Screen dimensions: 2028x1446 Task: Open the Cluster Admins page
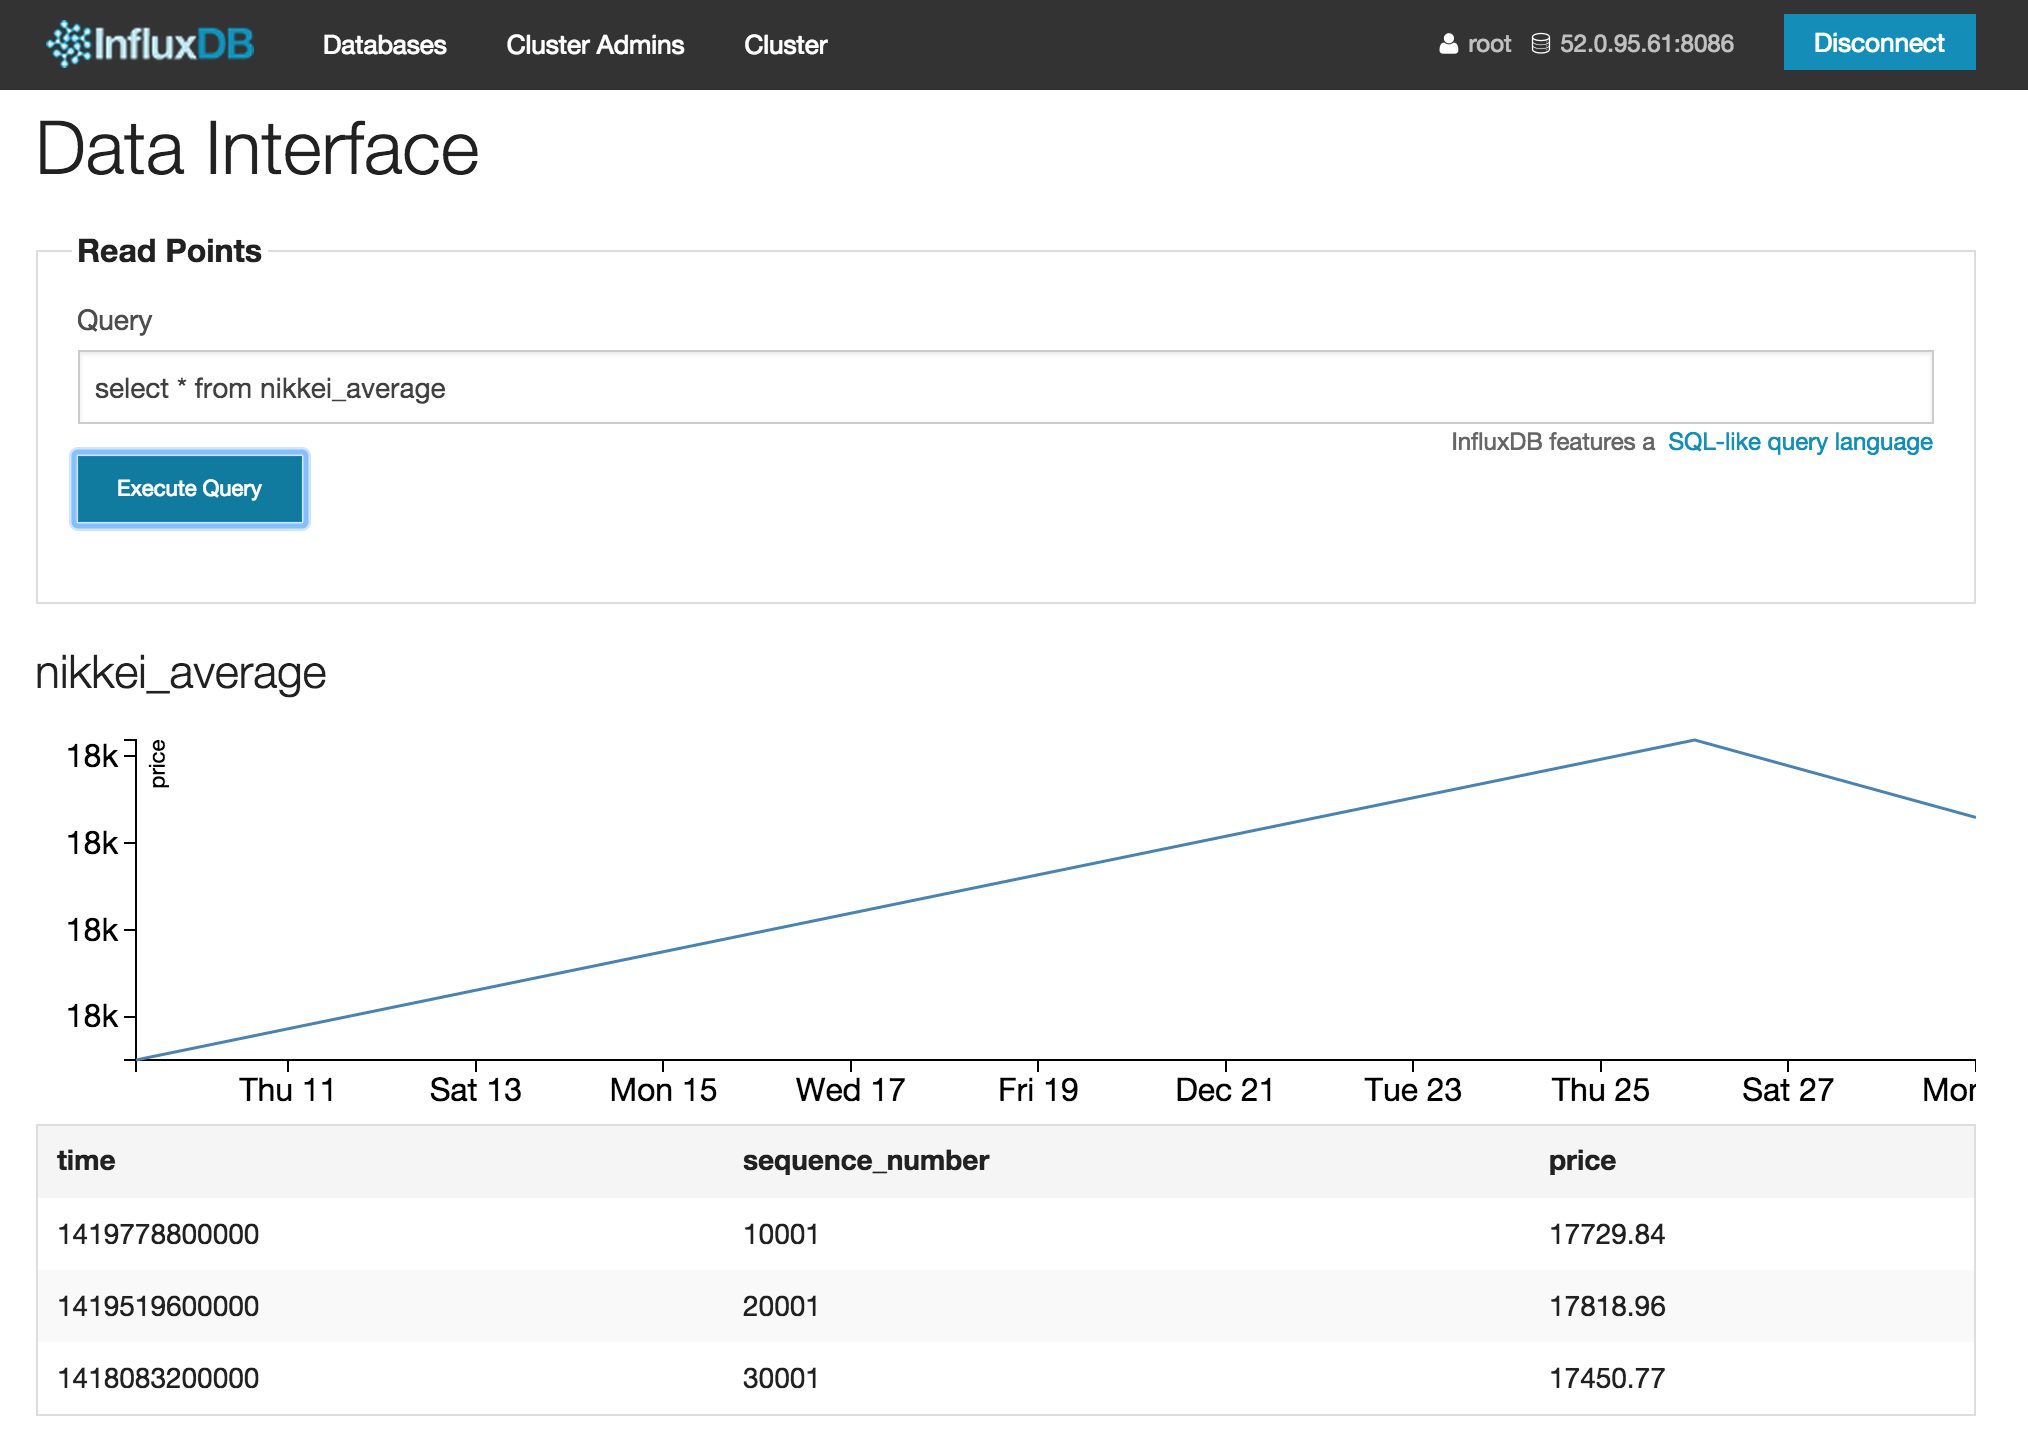[x=595, y=45]
